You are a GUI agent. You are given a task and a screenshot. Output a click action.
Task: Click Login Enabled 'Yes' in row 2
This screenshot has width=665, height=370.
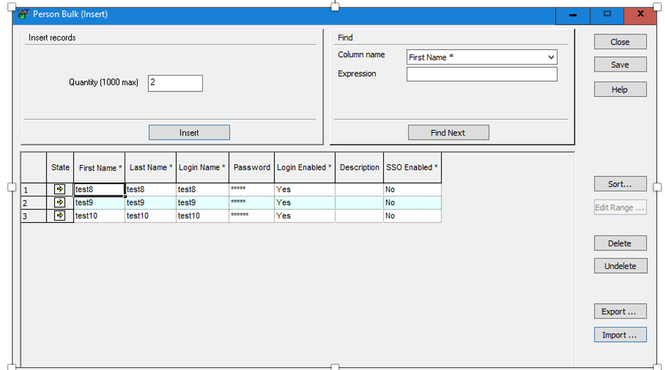coord(305,202)
